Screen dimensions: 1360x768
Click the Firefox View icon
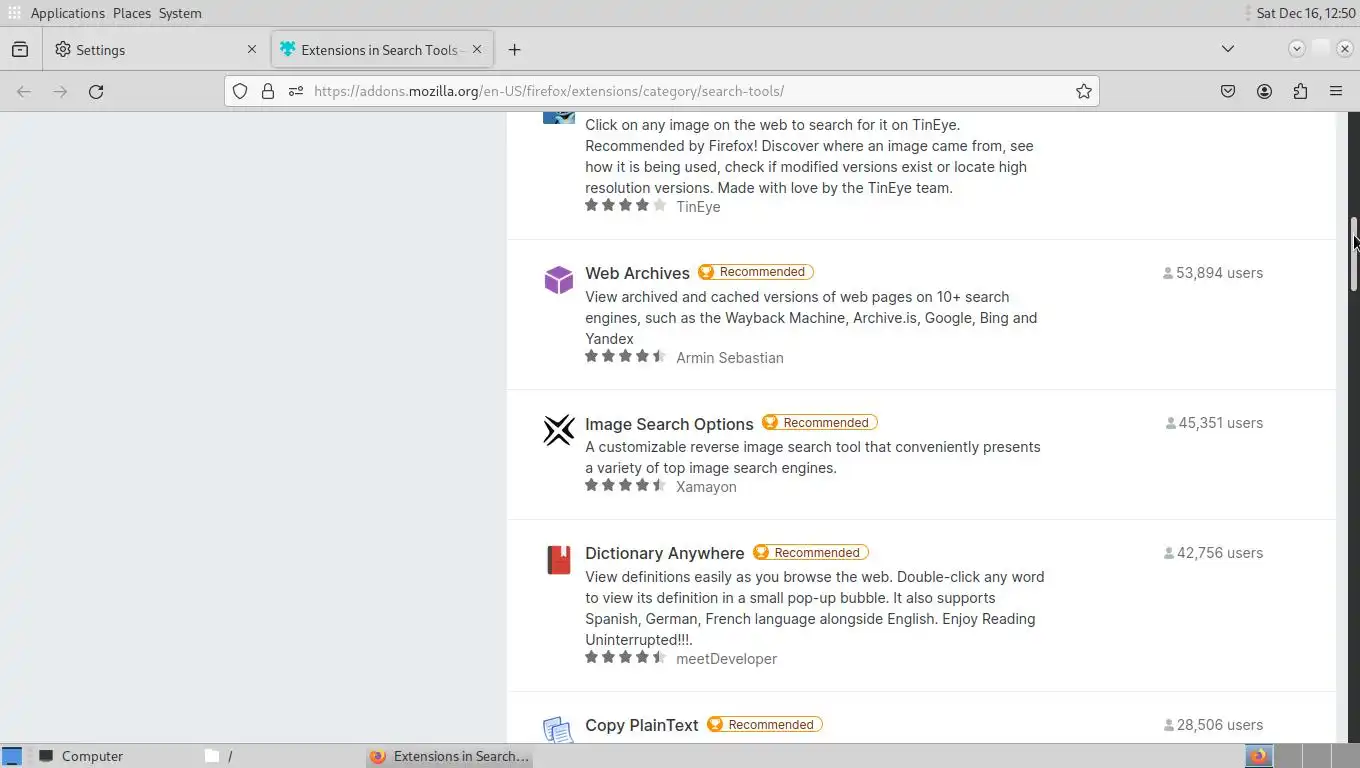(20, 49)
